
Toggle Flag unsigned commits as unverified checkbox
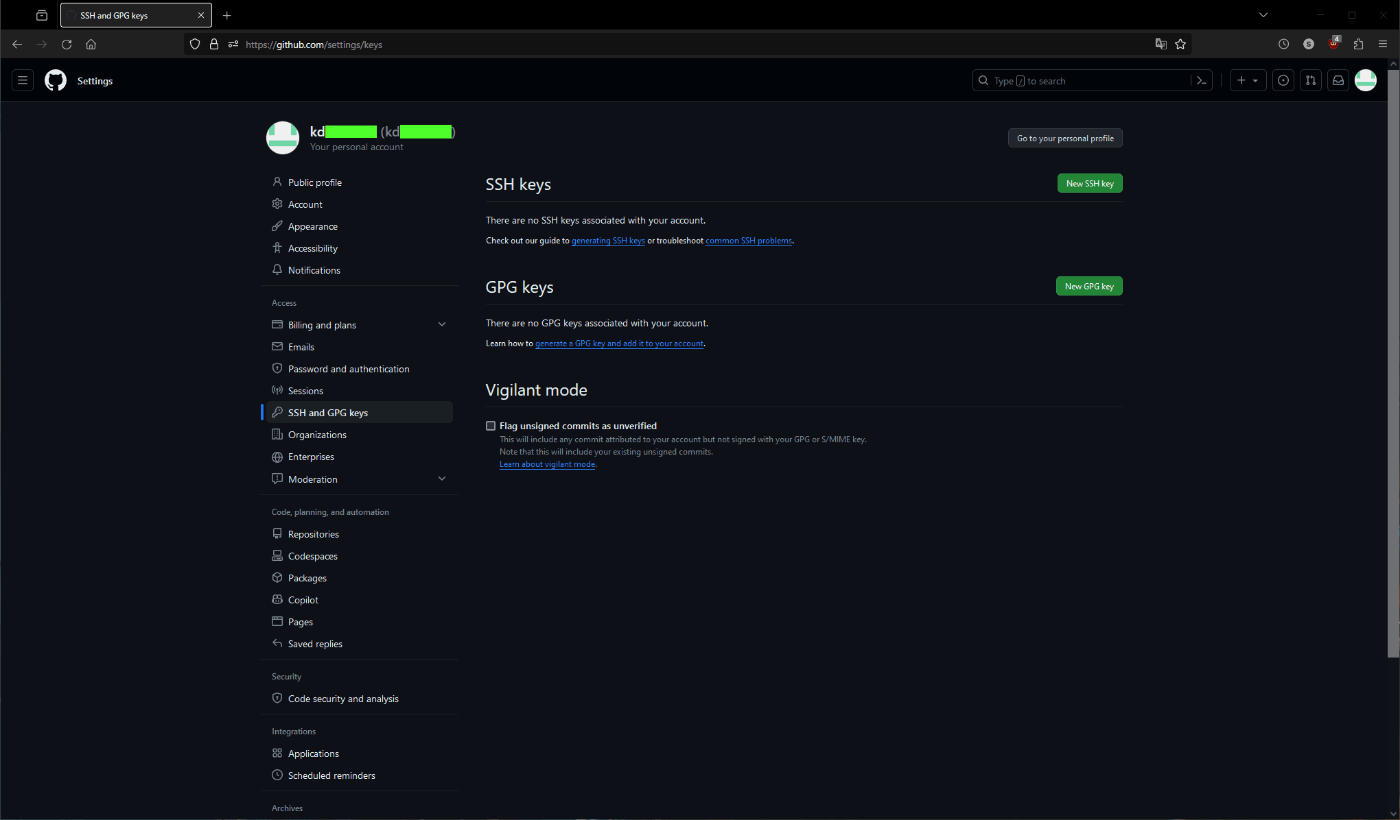[x=491, y=426]
